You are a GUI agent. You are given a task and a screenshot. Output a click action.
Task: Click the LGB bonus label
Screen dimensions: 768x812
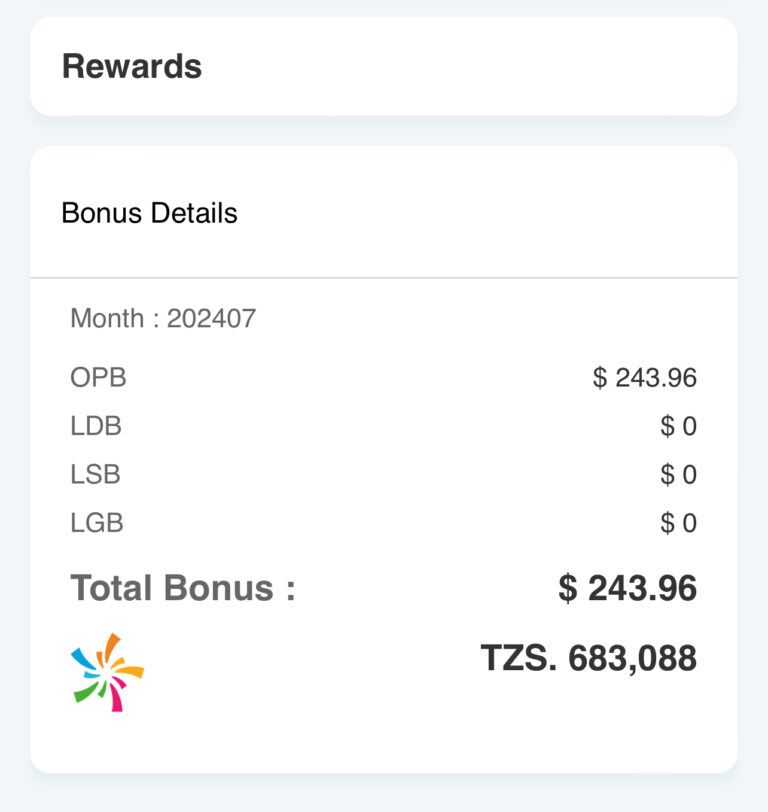pyautogui.click(x=97, y=522)
